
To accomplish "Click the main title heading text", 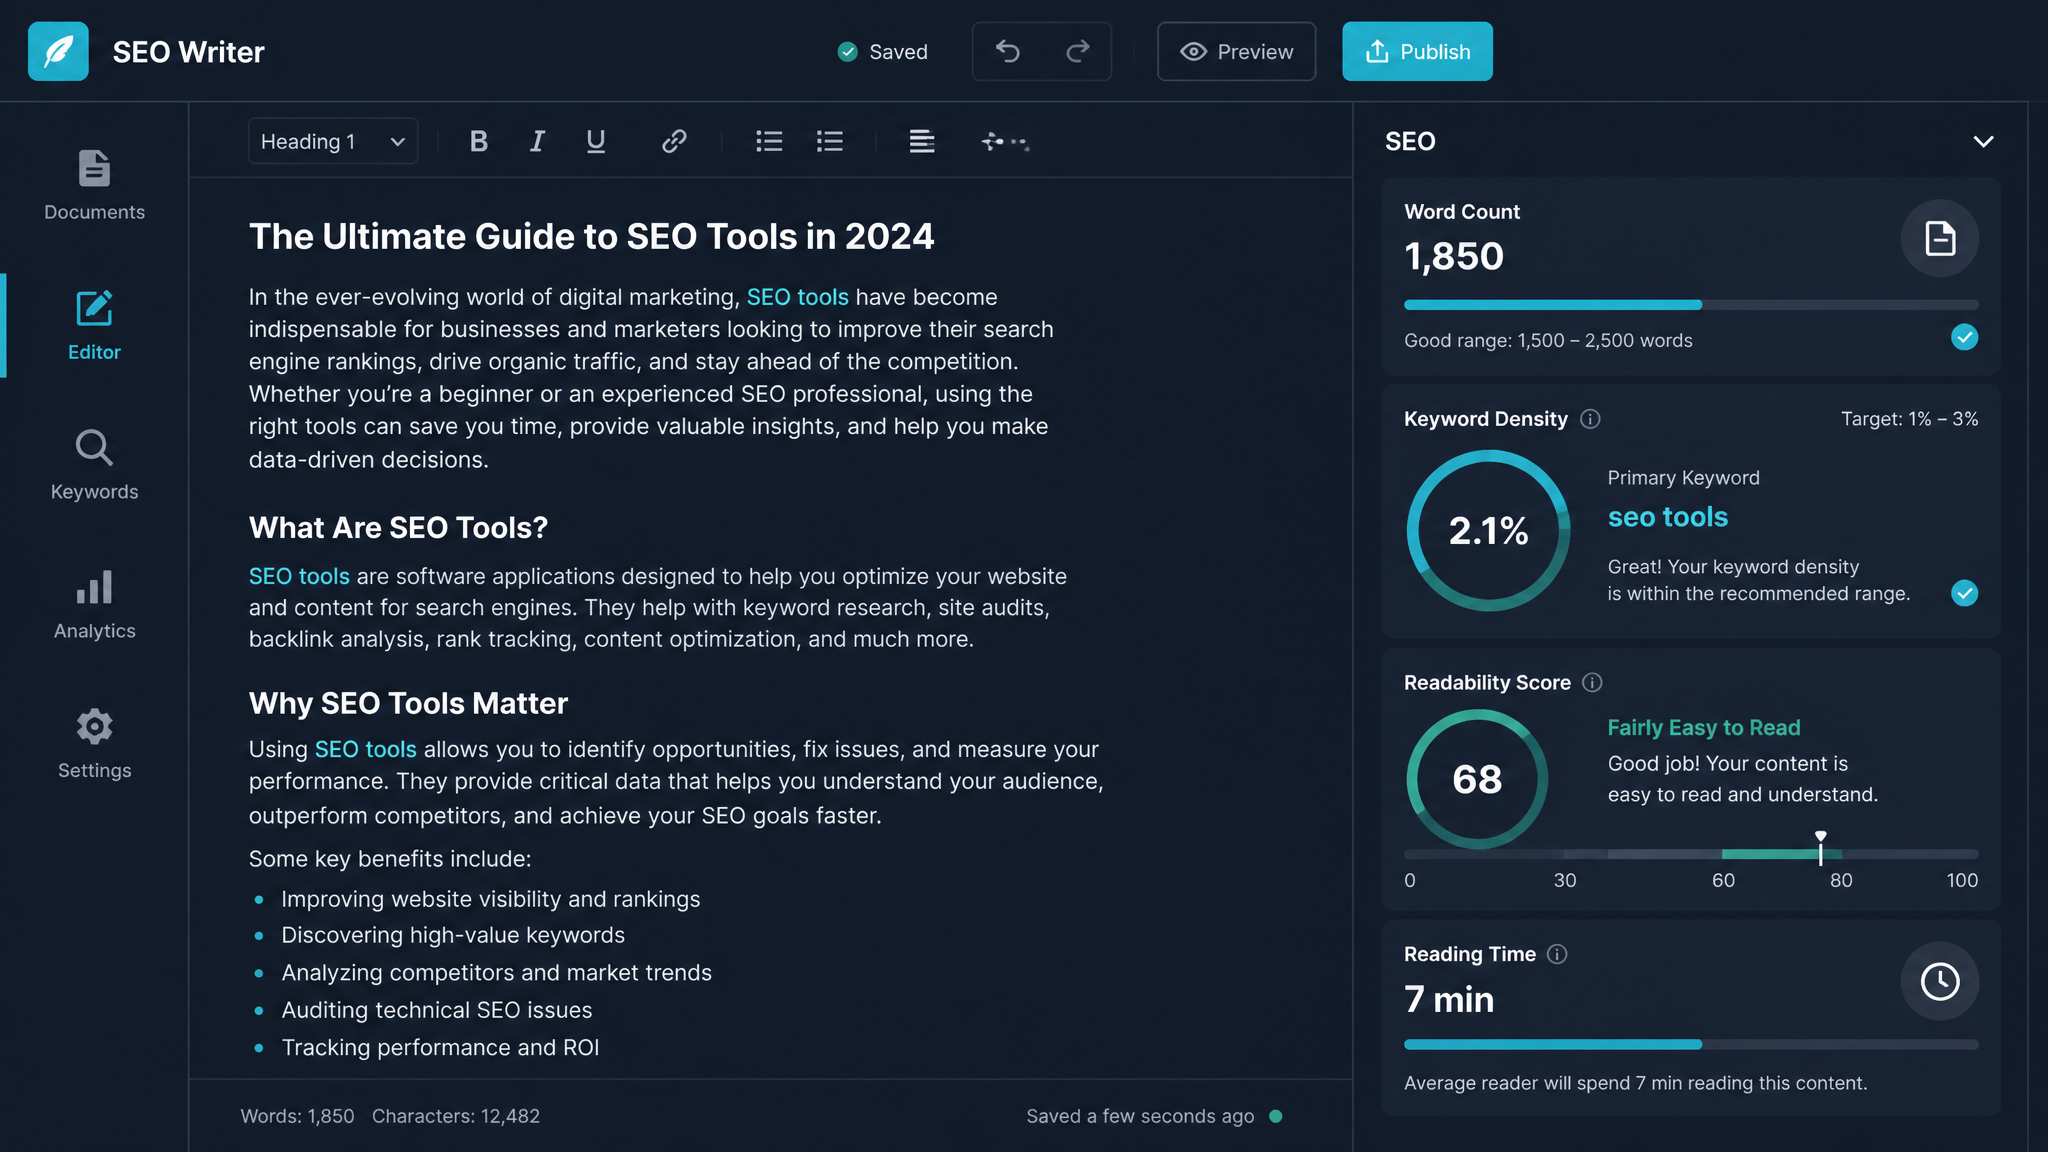I will pos(591,237).
